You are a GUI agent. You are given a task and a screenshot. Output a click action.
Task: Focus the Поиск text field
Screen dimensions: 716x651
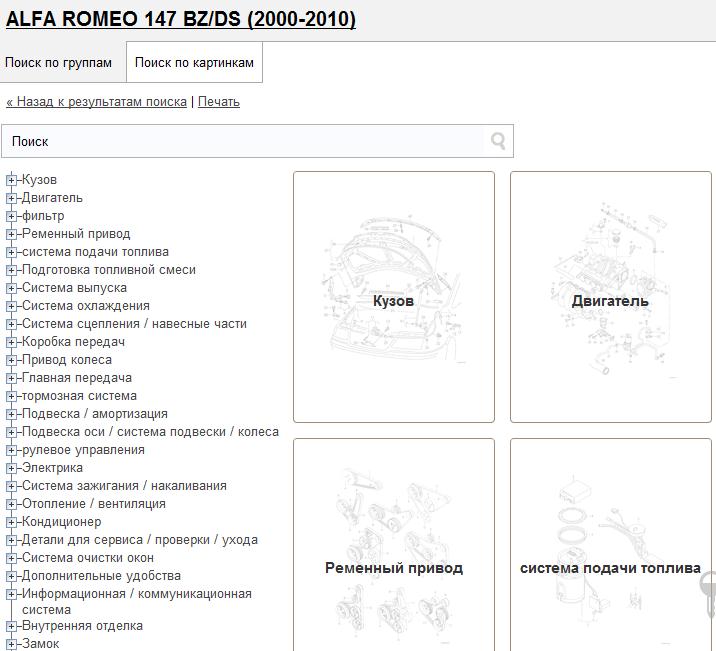pos(245,141)
